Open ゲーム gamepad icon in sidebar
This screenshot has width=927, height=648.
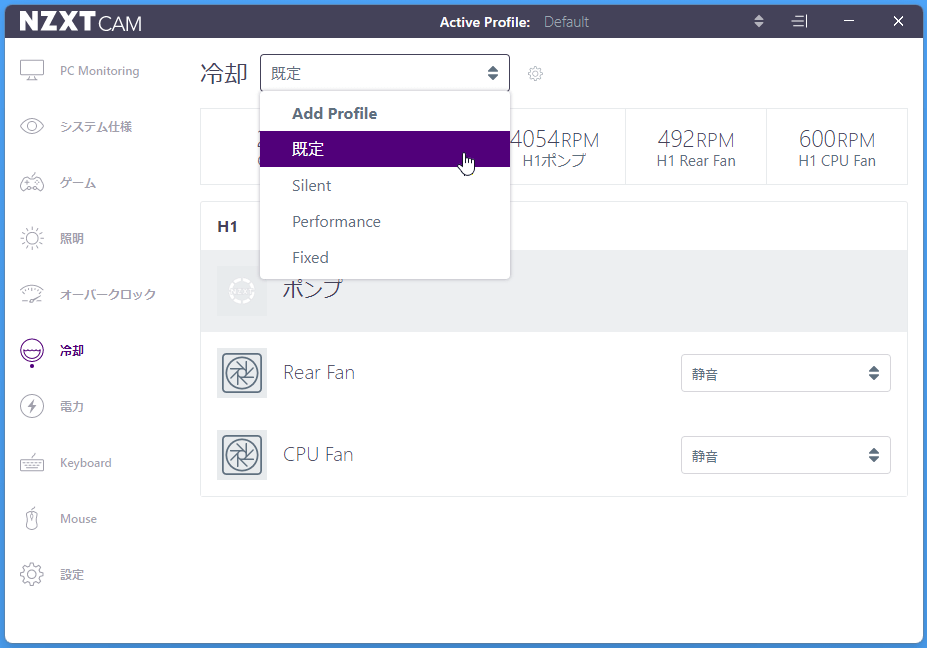pos(32,183)
